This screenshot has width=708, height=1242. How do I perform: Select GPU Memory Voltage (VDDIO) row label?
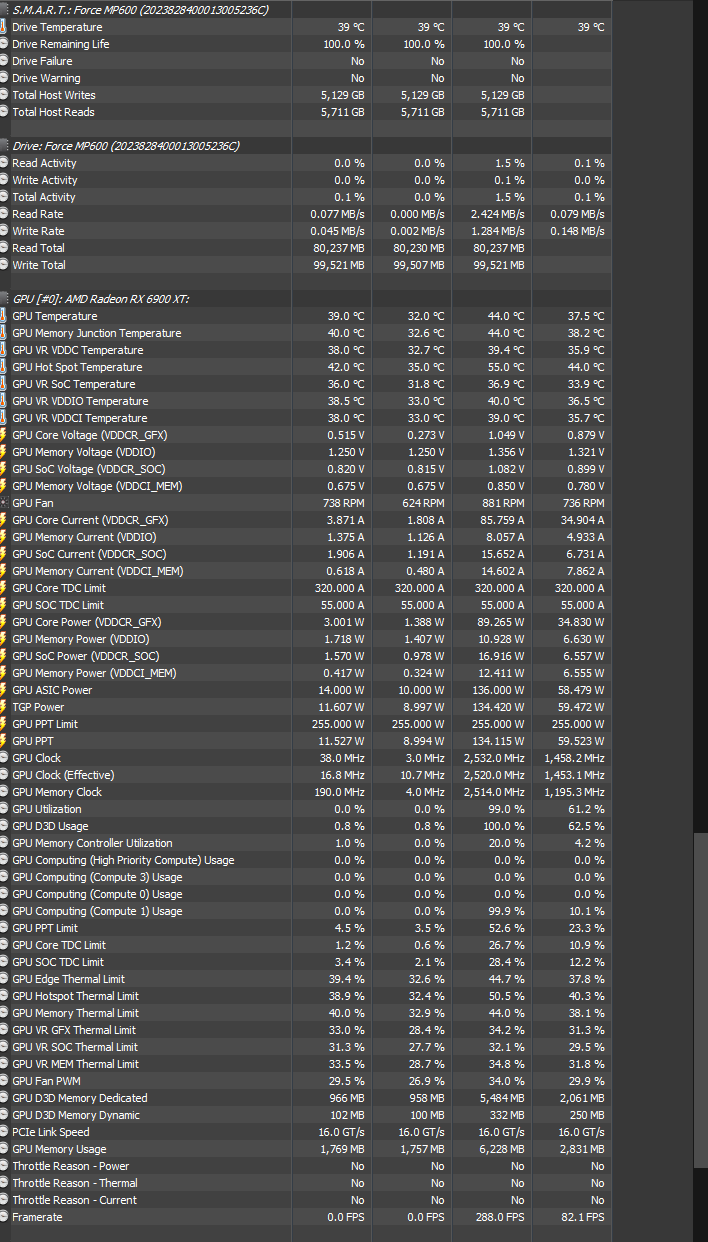84,452
